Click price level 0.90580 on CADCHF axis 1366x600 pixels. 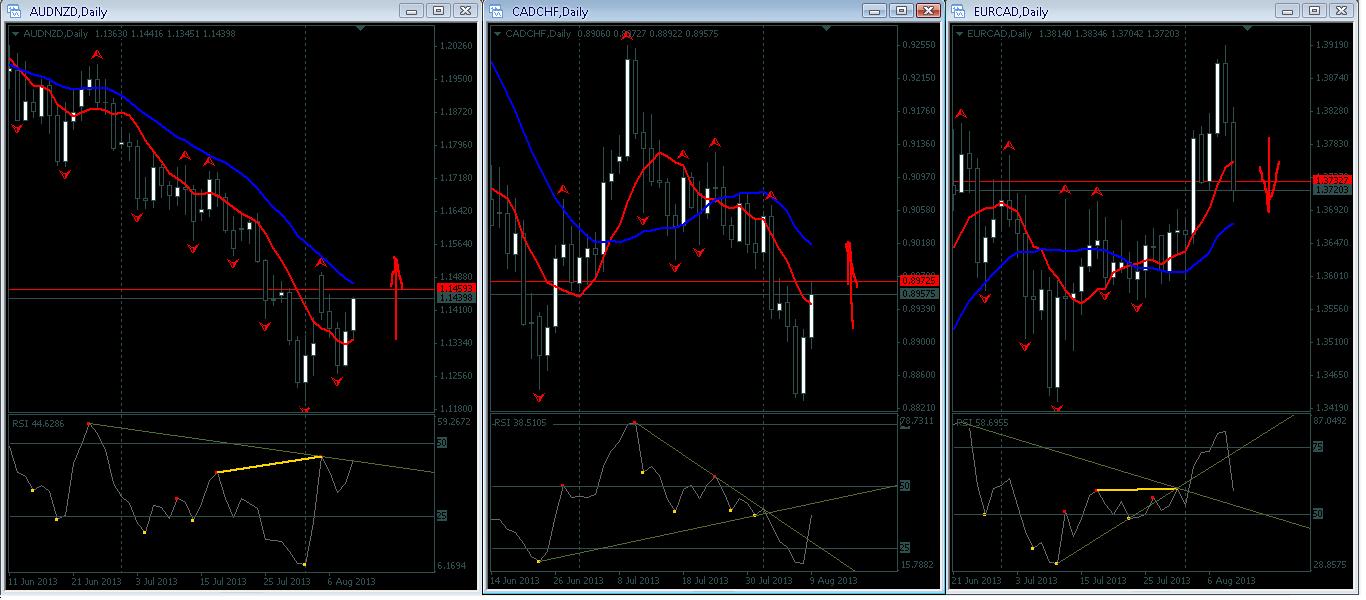tap(918, 210)
